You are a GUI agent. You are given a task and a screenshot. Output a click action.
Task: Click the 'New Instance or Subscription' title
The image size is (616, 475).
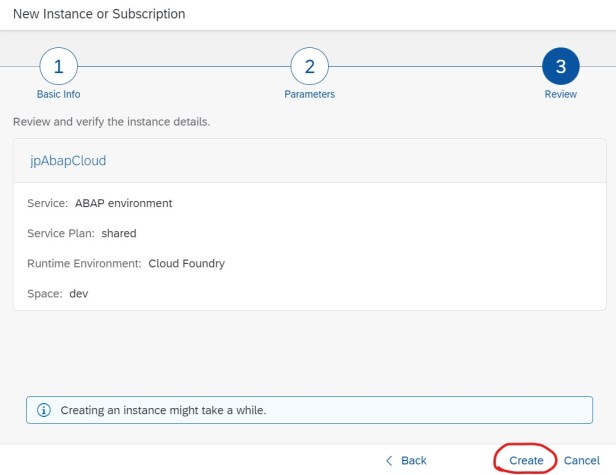99,14
